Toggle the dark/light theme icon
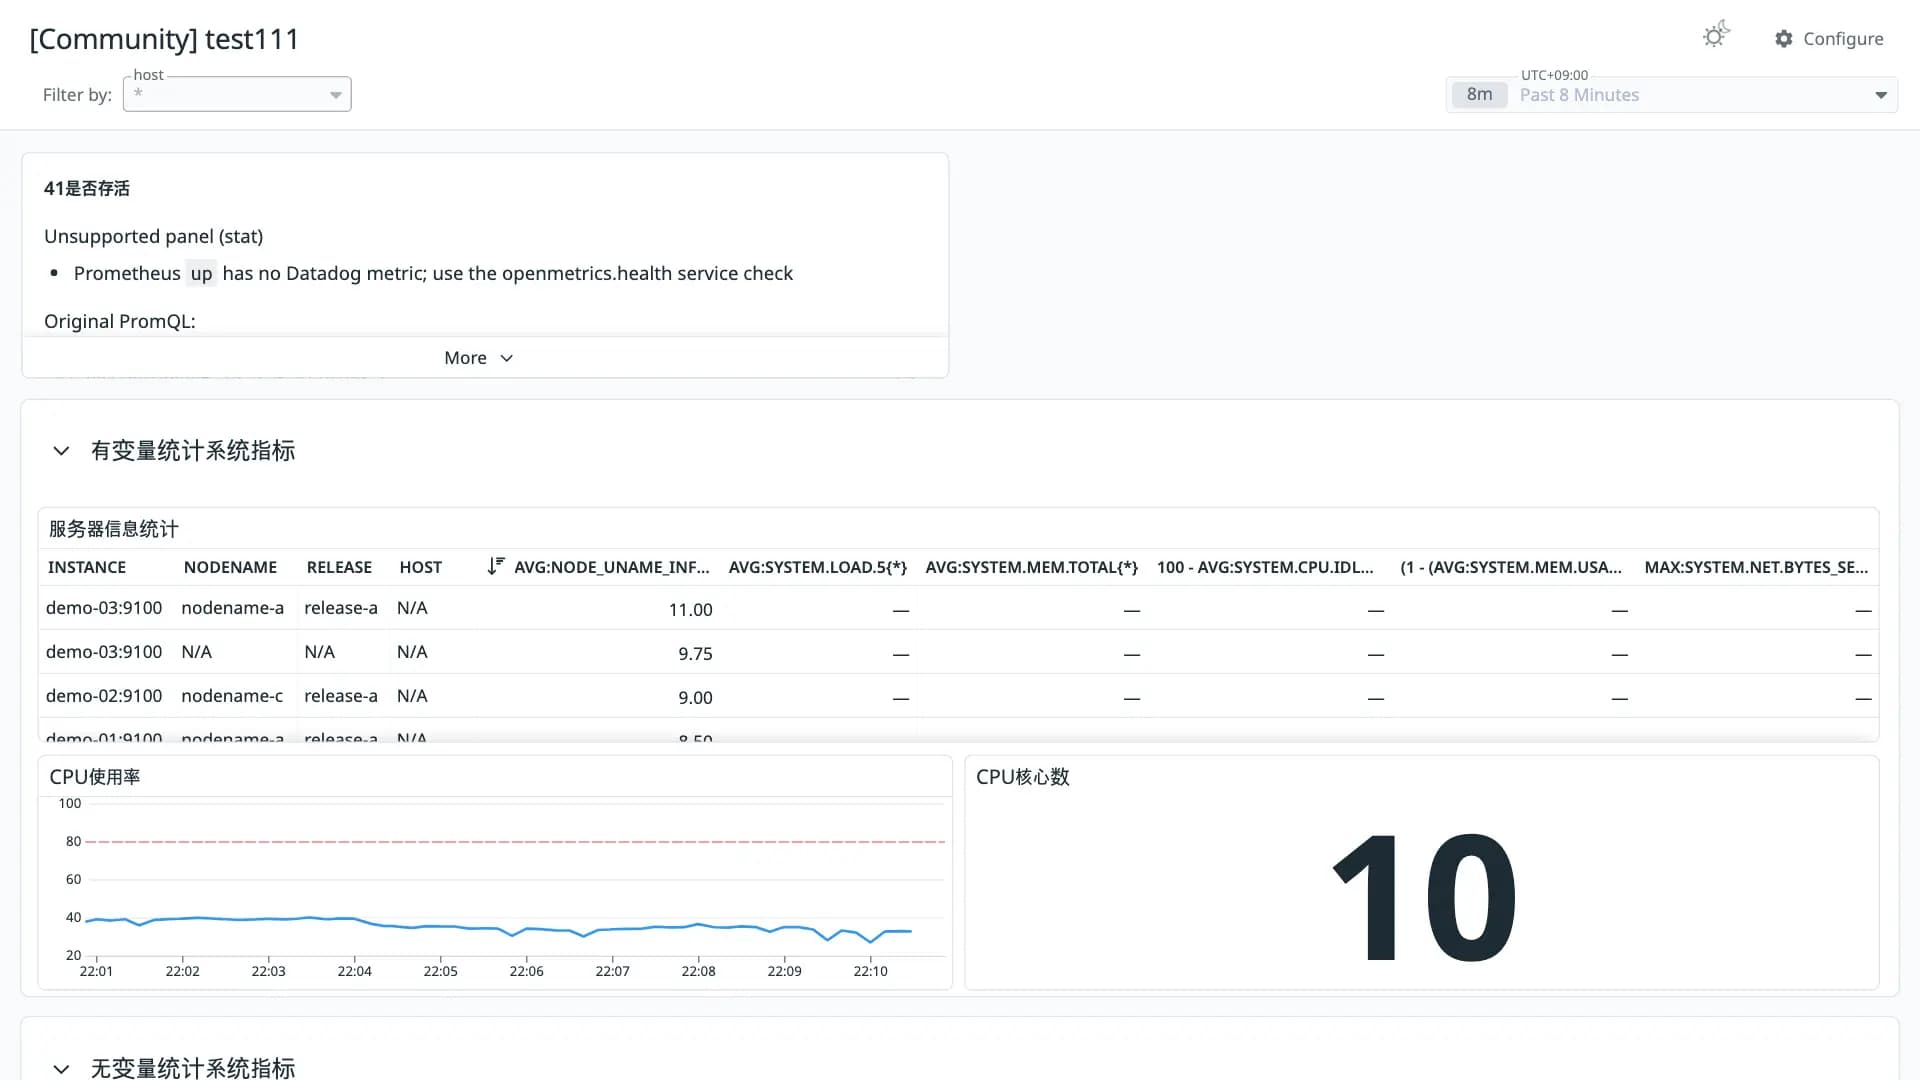 [x=1716, y=36]
